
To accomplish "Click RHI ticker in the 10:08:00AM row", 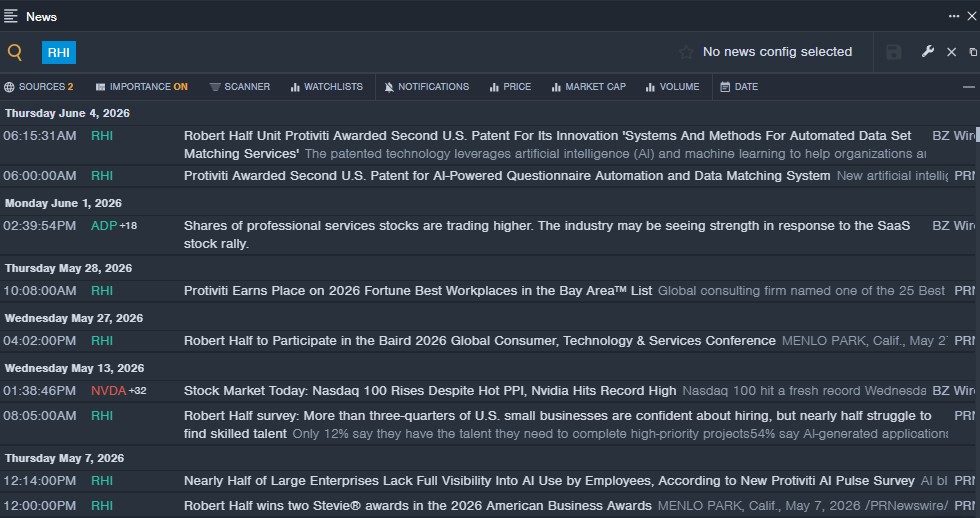I will 102,291.
